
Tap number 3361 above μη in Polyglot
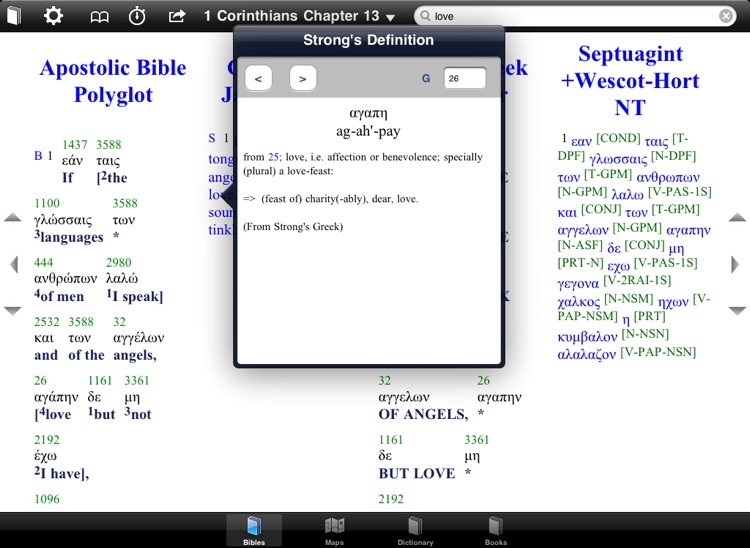[137, 381]
